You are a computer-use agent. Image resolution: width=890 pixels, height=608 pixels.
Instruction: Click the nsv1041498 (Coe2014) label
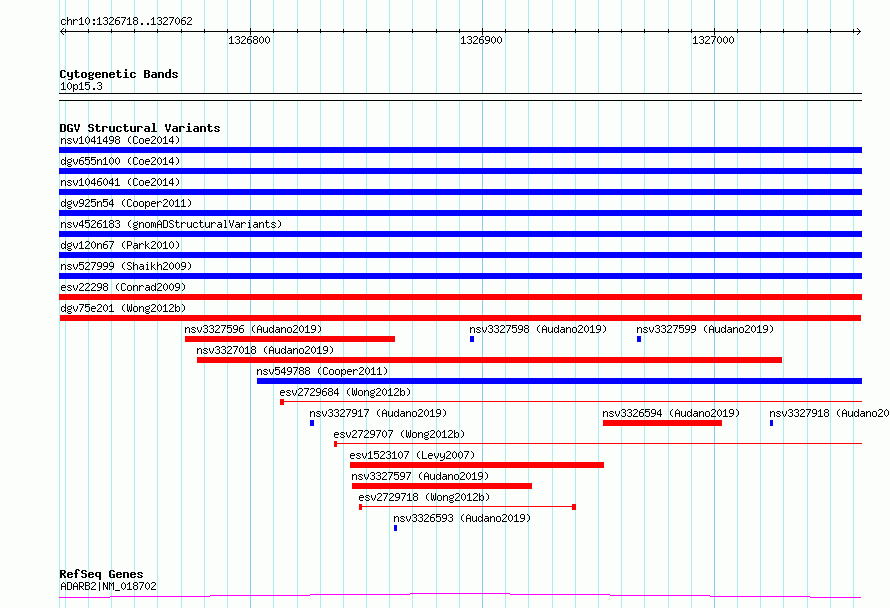click(x=120, y=140)
